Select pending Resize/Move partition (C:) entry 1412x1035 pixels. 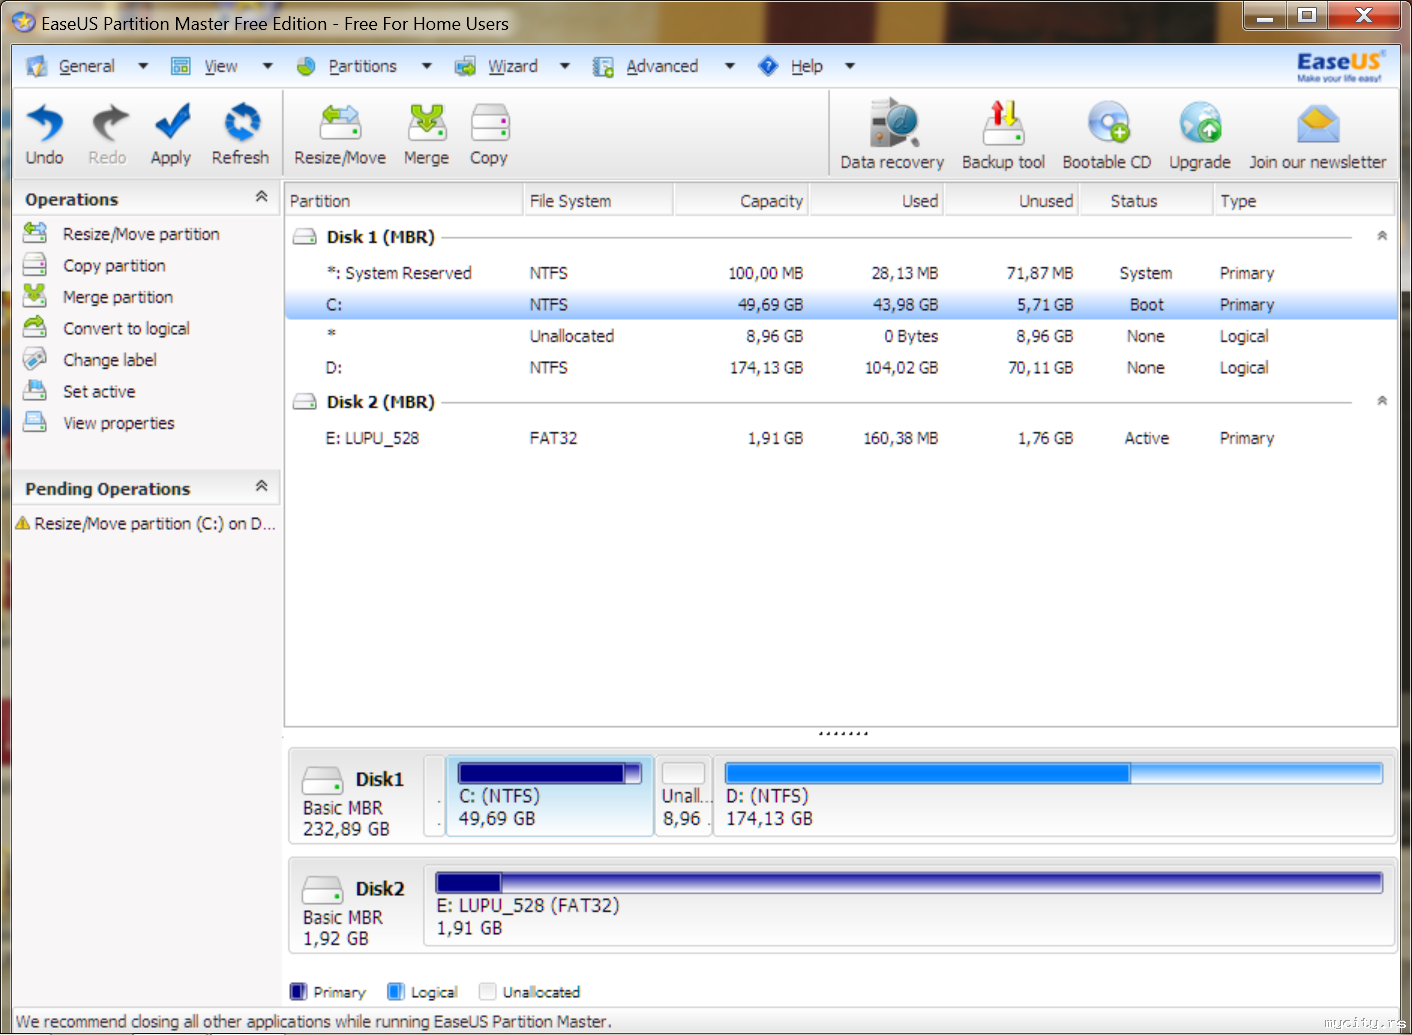pos(146,524)
